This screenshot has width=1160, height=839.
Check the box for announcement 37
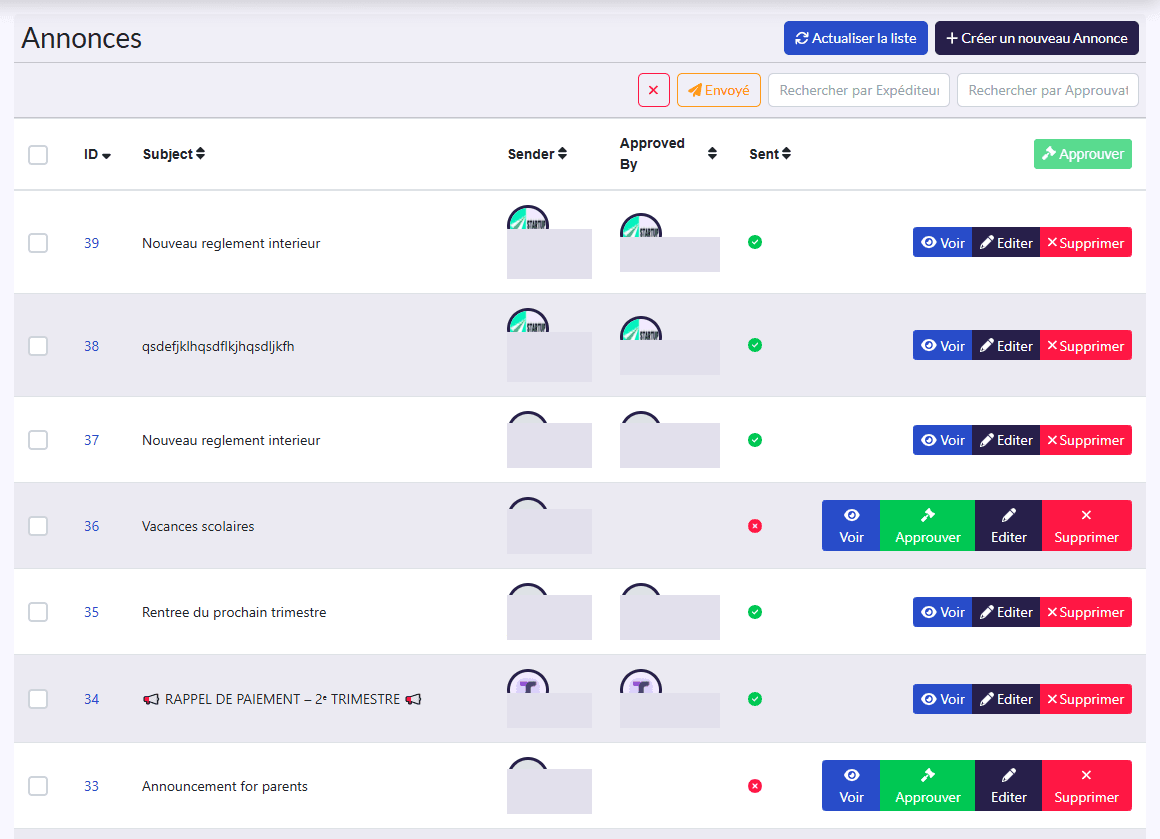point(38,440)
